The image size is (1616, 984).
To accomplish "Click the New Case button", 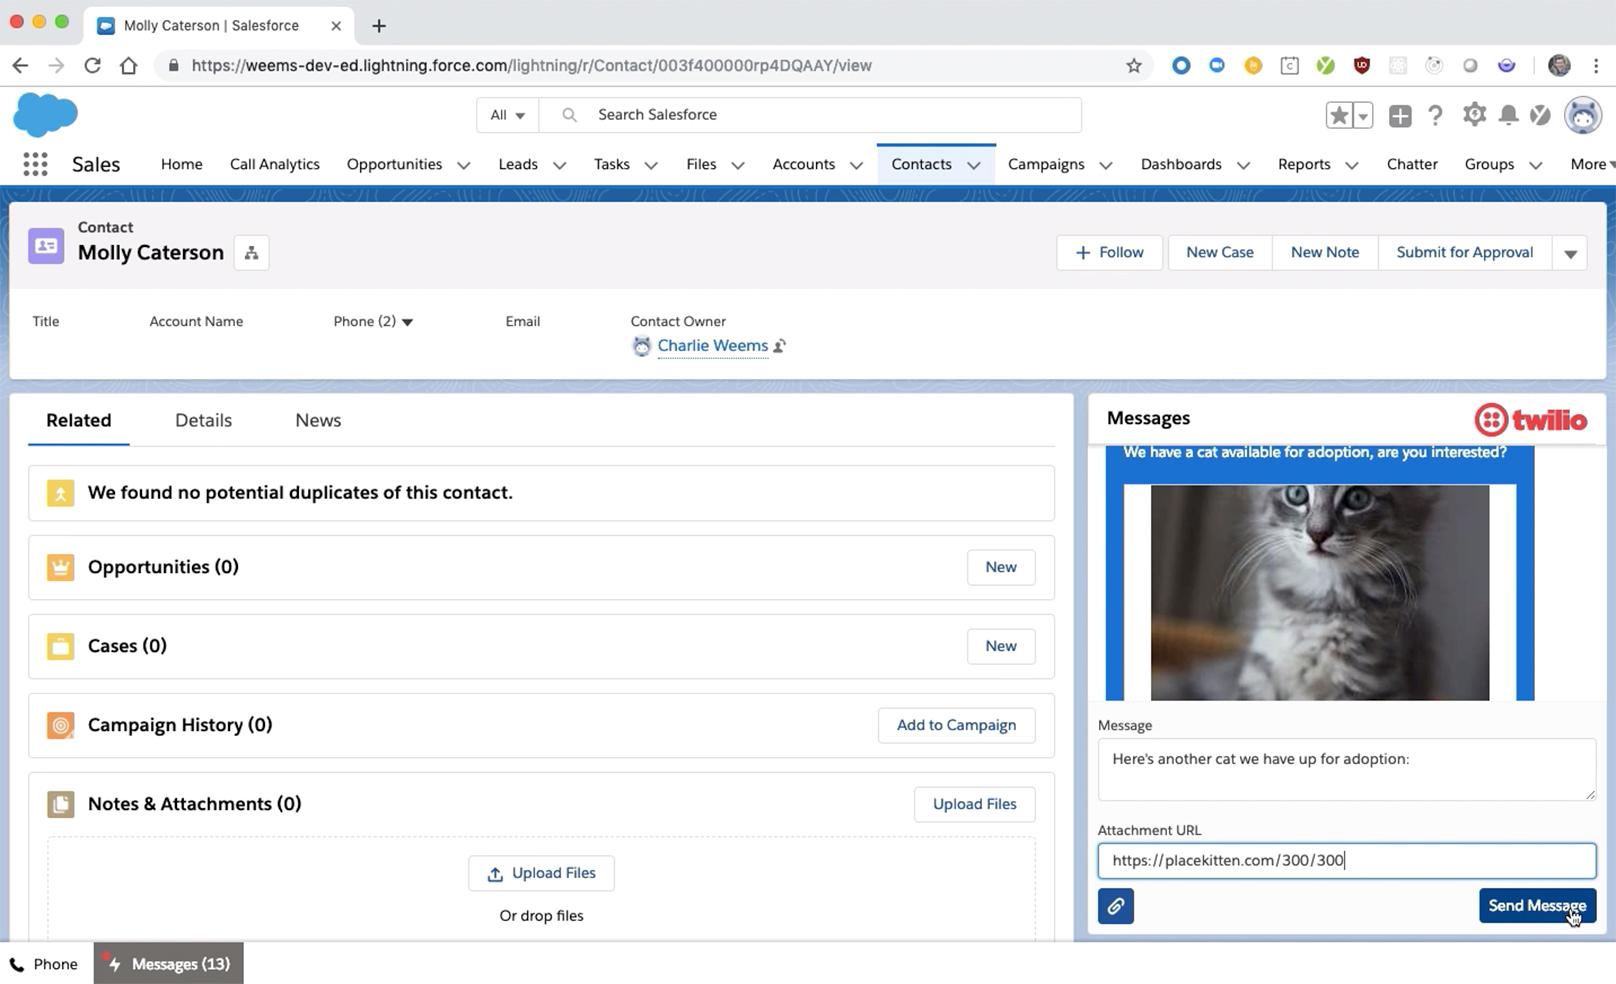I will click(1220, 253).
